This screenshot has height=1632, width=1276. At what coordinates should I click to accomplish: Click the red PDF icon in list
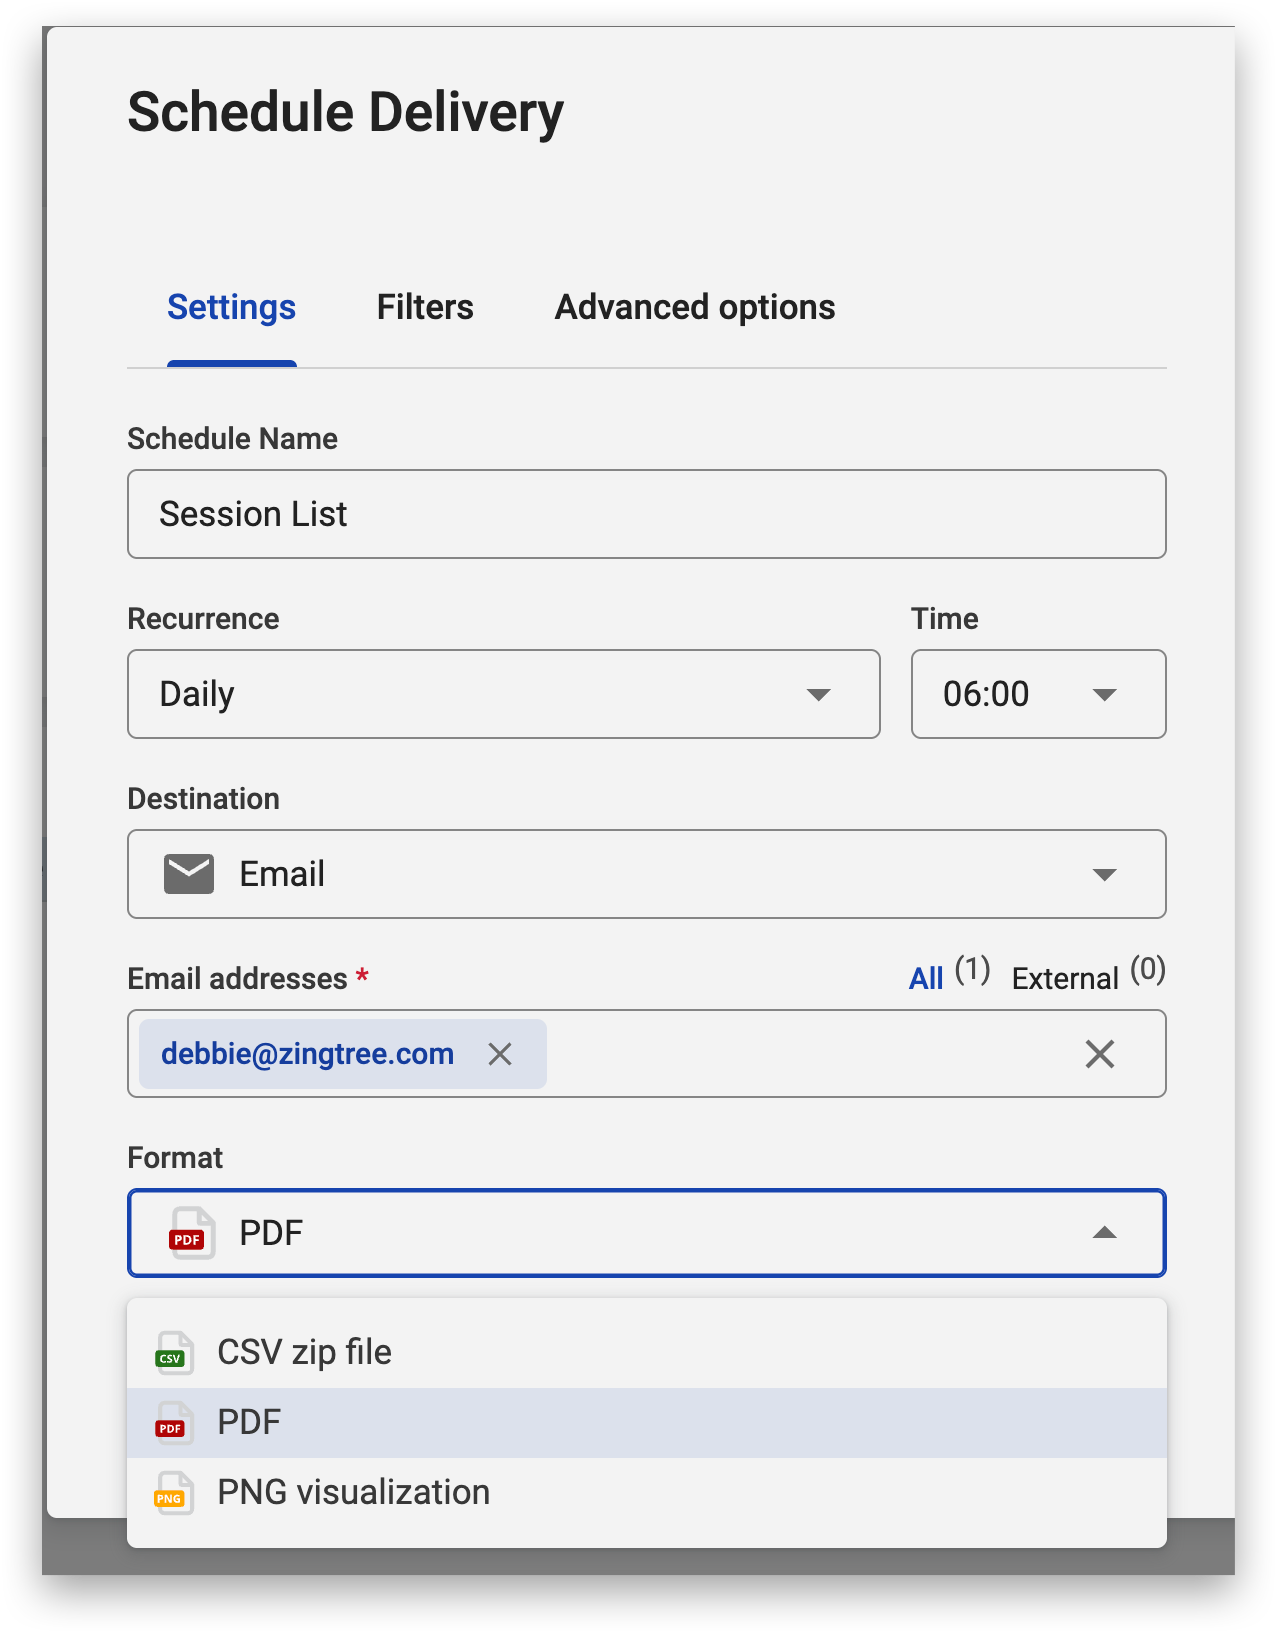pyautogui.click(x=173, y=1423)
